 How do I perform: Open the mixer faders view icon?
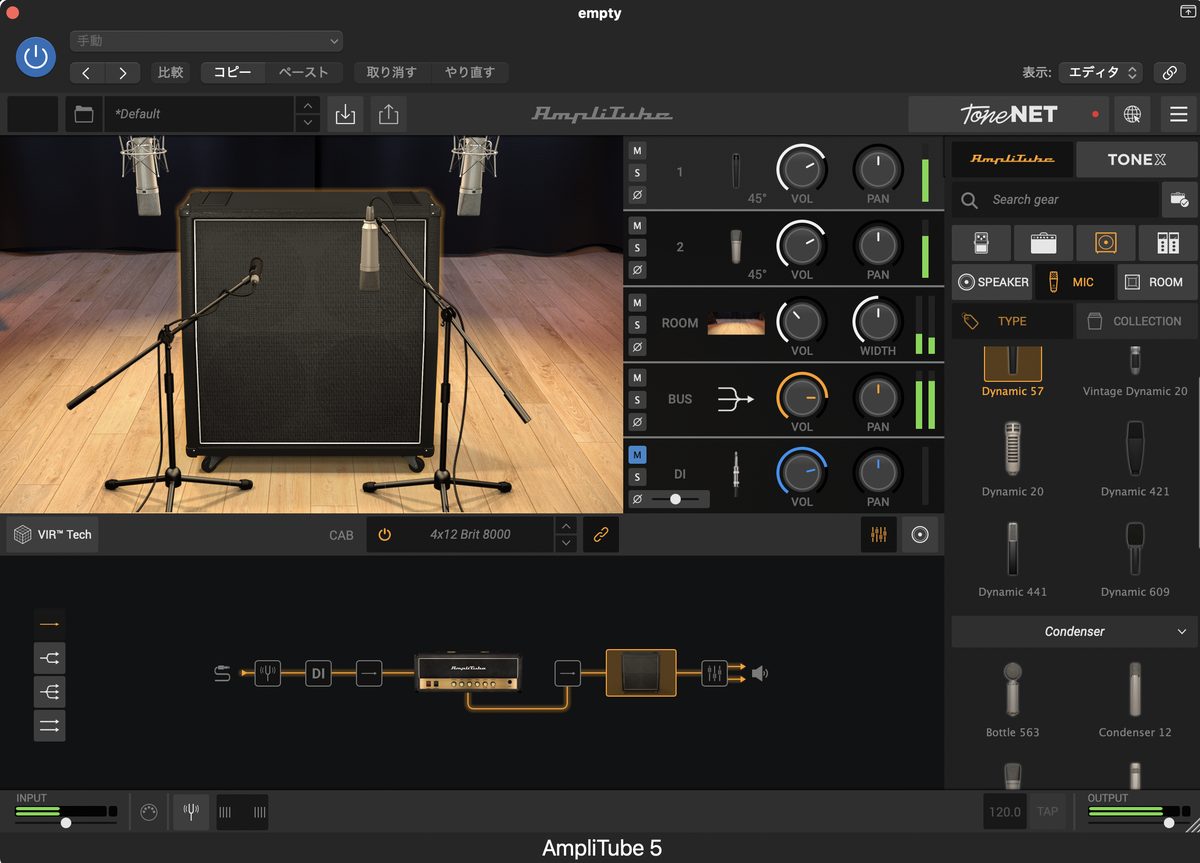(879, 535)
